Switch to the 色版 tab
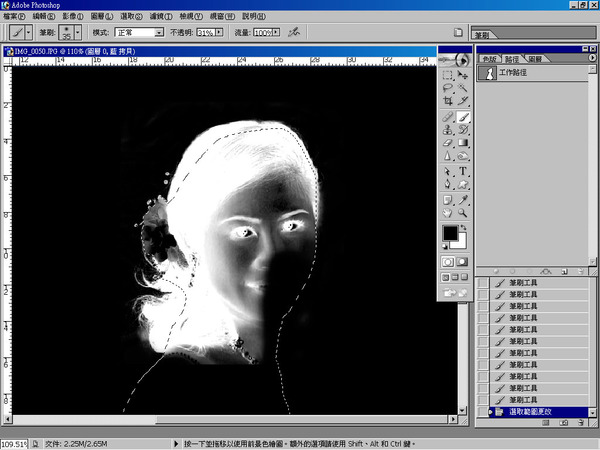 pyautogui.click(x=489, y=59)
